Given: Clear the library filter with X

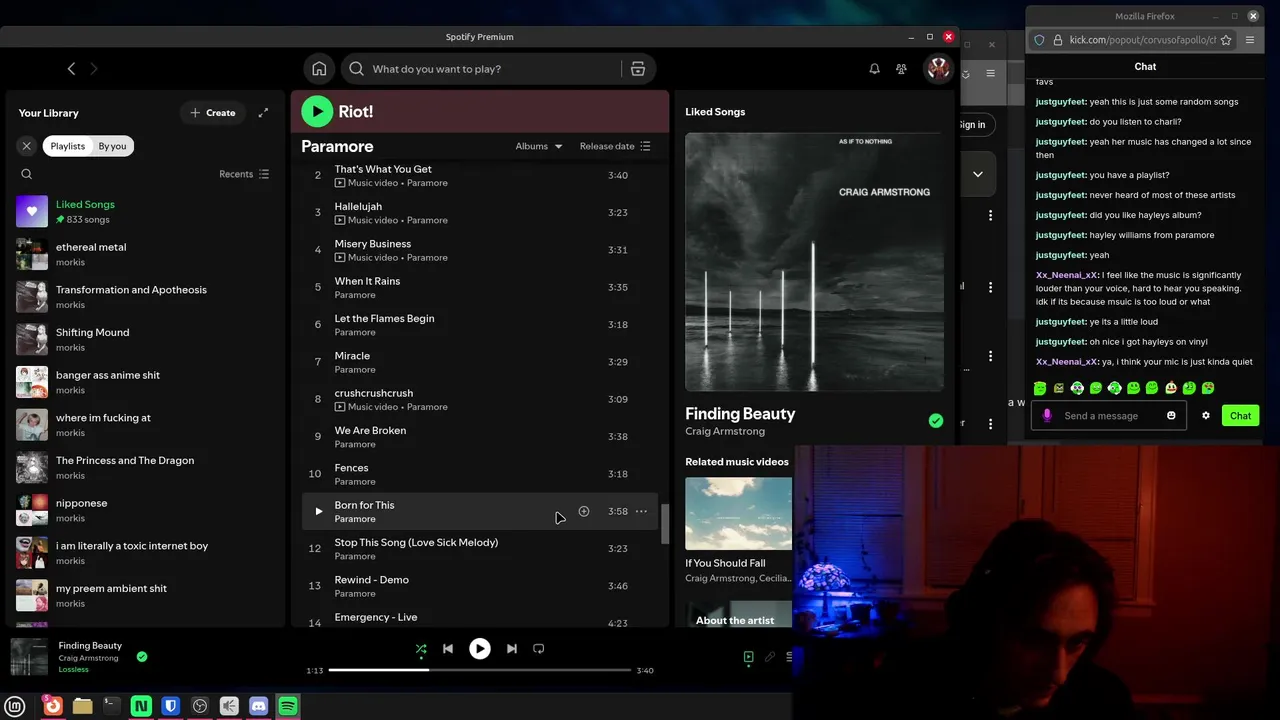Looking at the screenshot, I should pyautogui.click(x=27, y=146).
